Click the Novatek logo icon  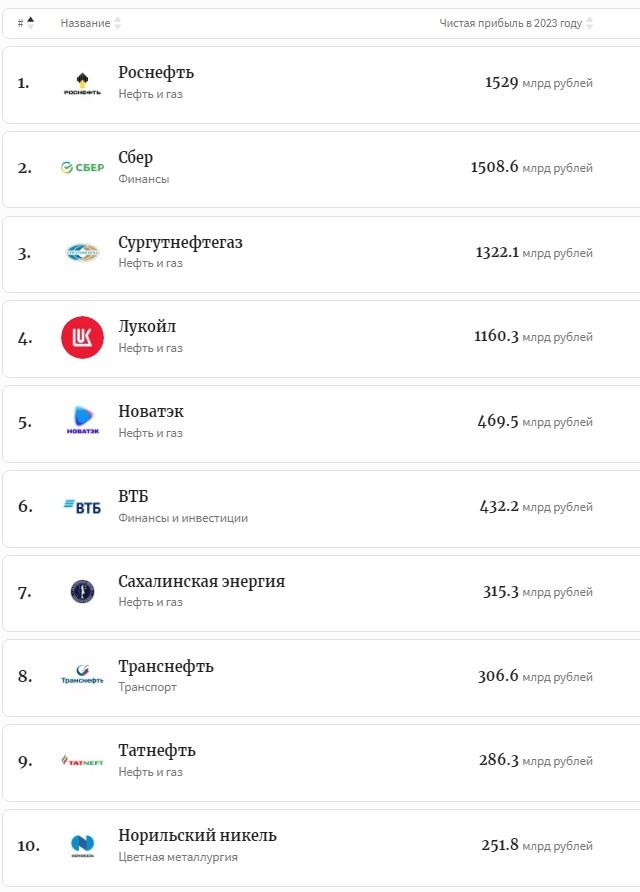coord(82,421)
